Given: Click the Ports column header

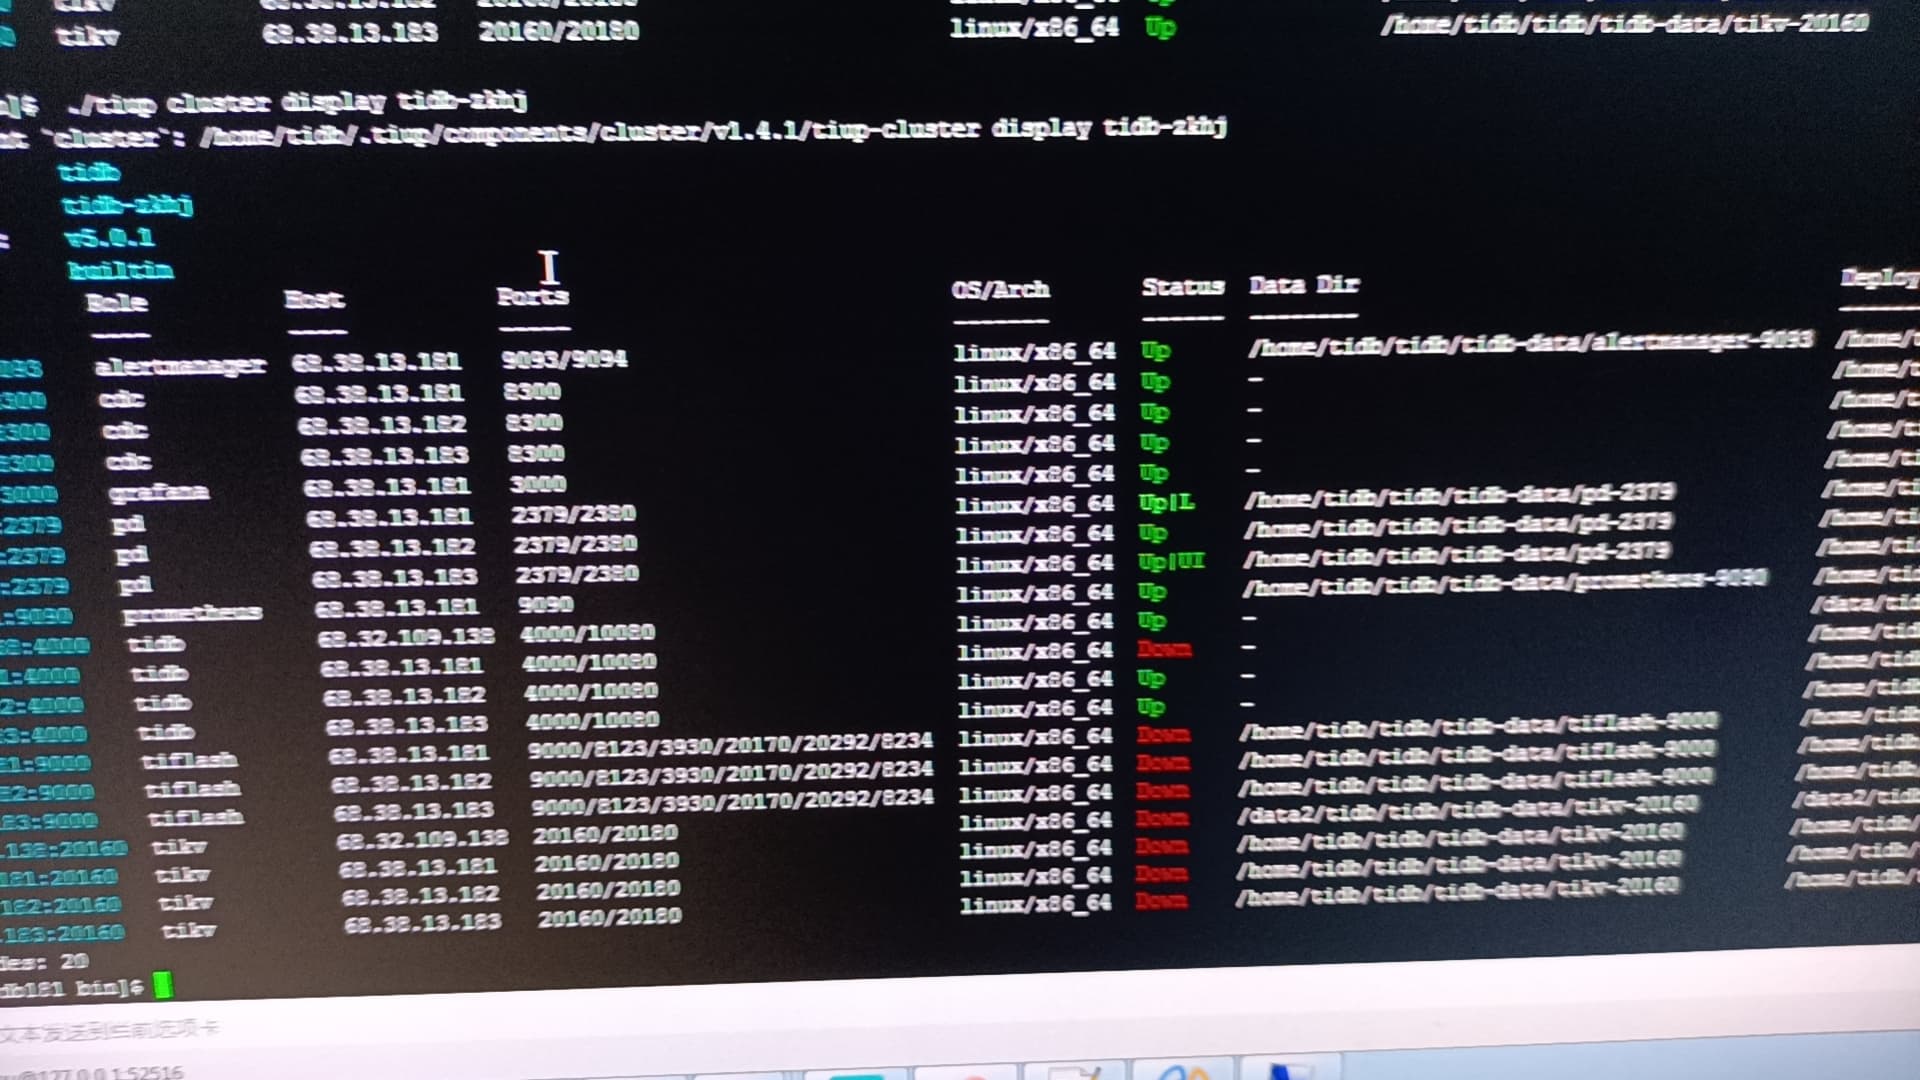Looking at the screenshot, I should tap(533, 297).
